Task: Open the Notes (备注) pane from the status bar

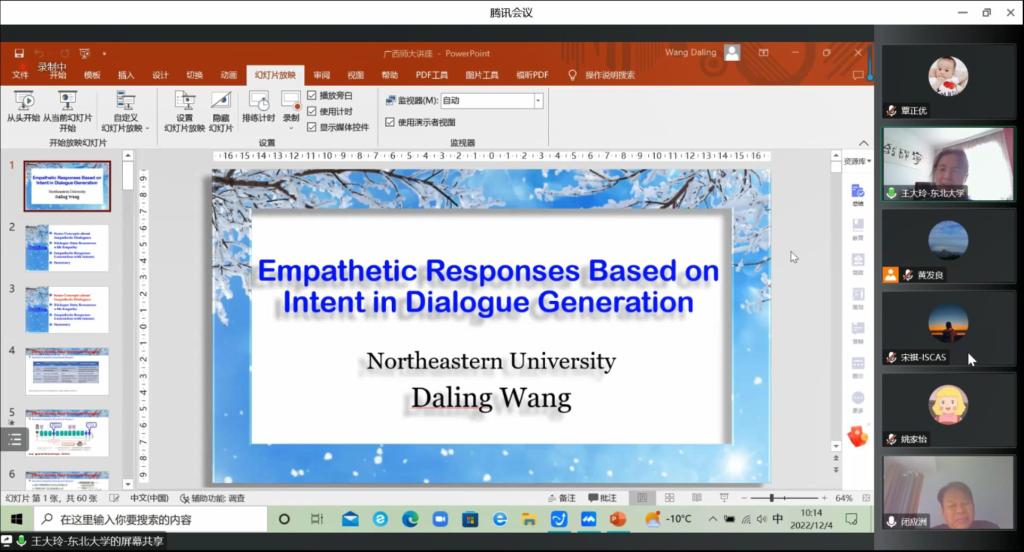Action: 562,498
